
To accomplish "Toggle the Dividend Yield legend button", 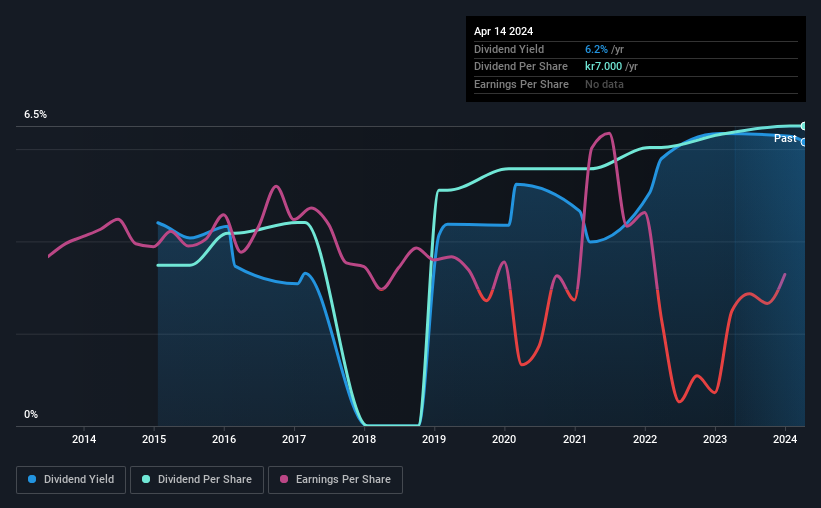I will pos(71,480).
